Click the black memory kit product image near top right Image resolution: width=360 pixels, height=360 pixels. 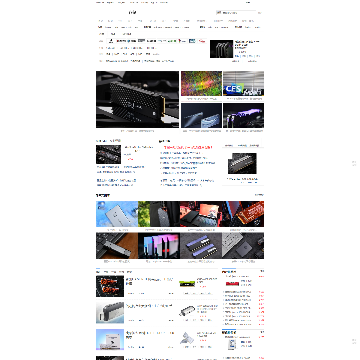pyautogui.click(x=221, y=49)
